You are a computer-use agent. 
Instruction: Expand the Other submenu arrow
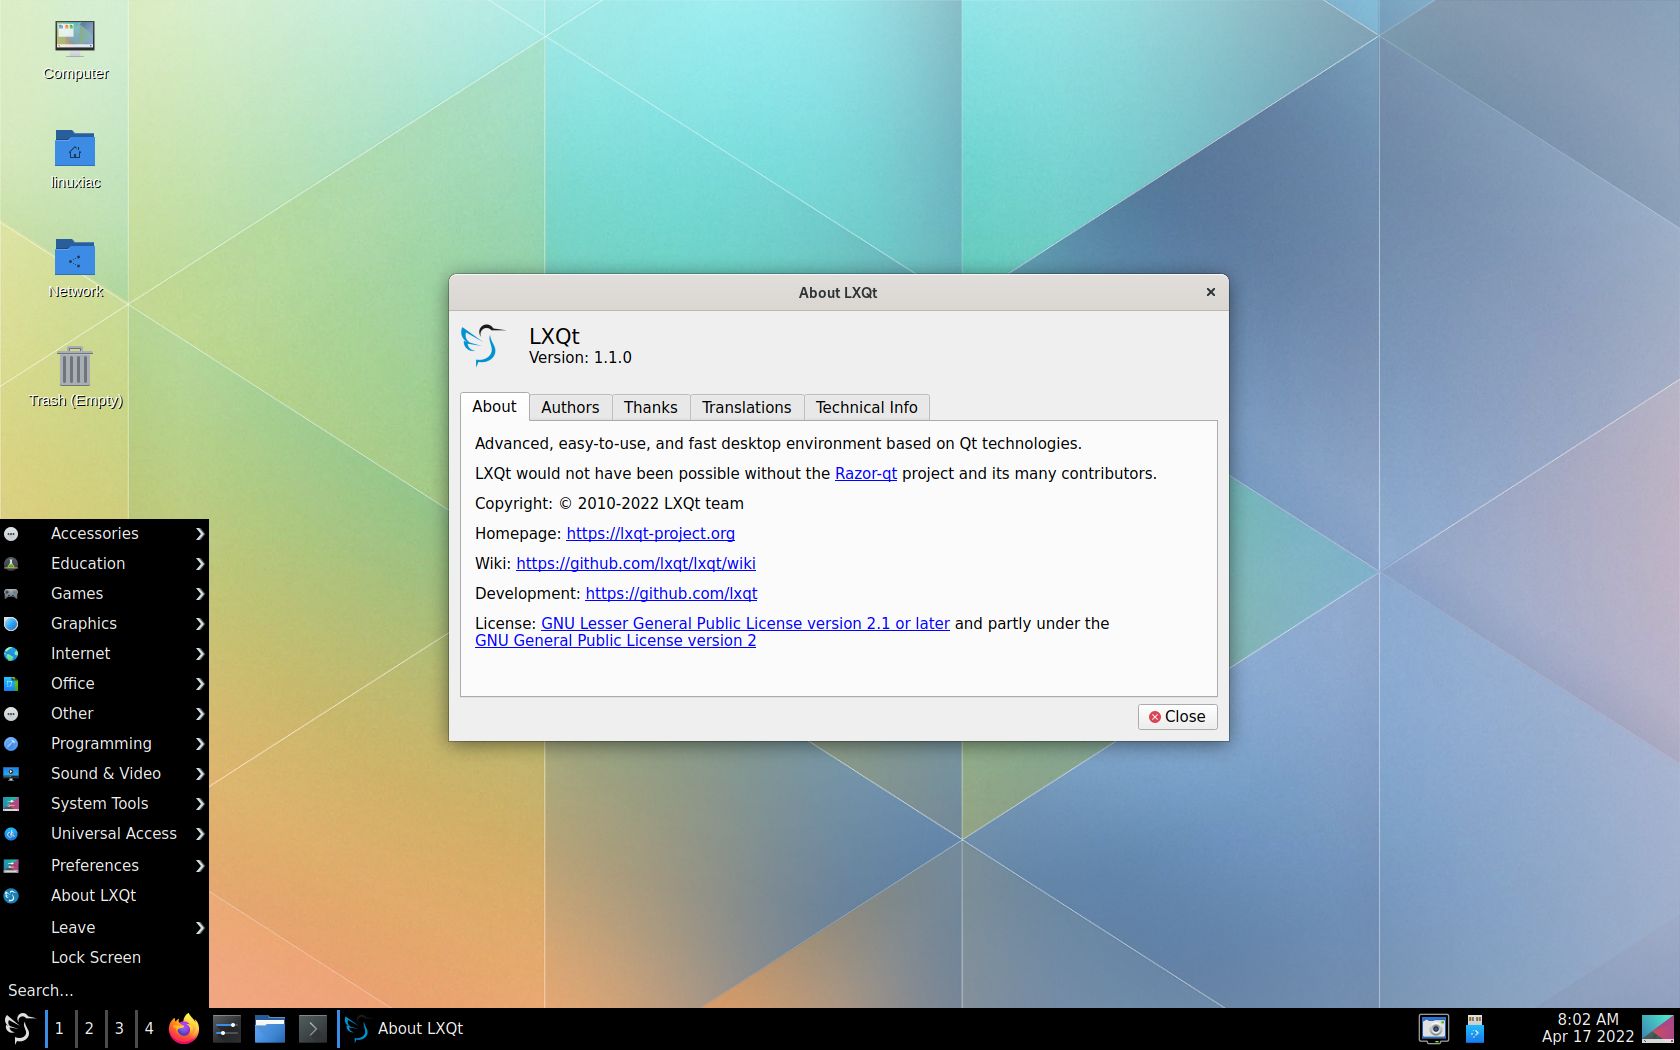pyautogui.click(x=200, y=714)
